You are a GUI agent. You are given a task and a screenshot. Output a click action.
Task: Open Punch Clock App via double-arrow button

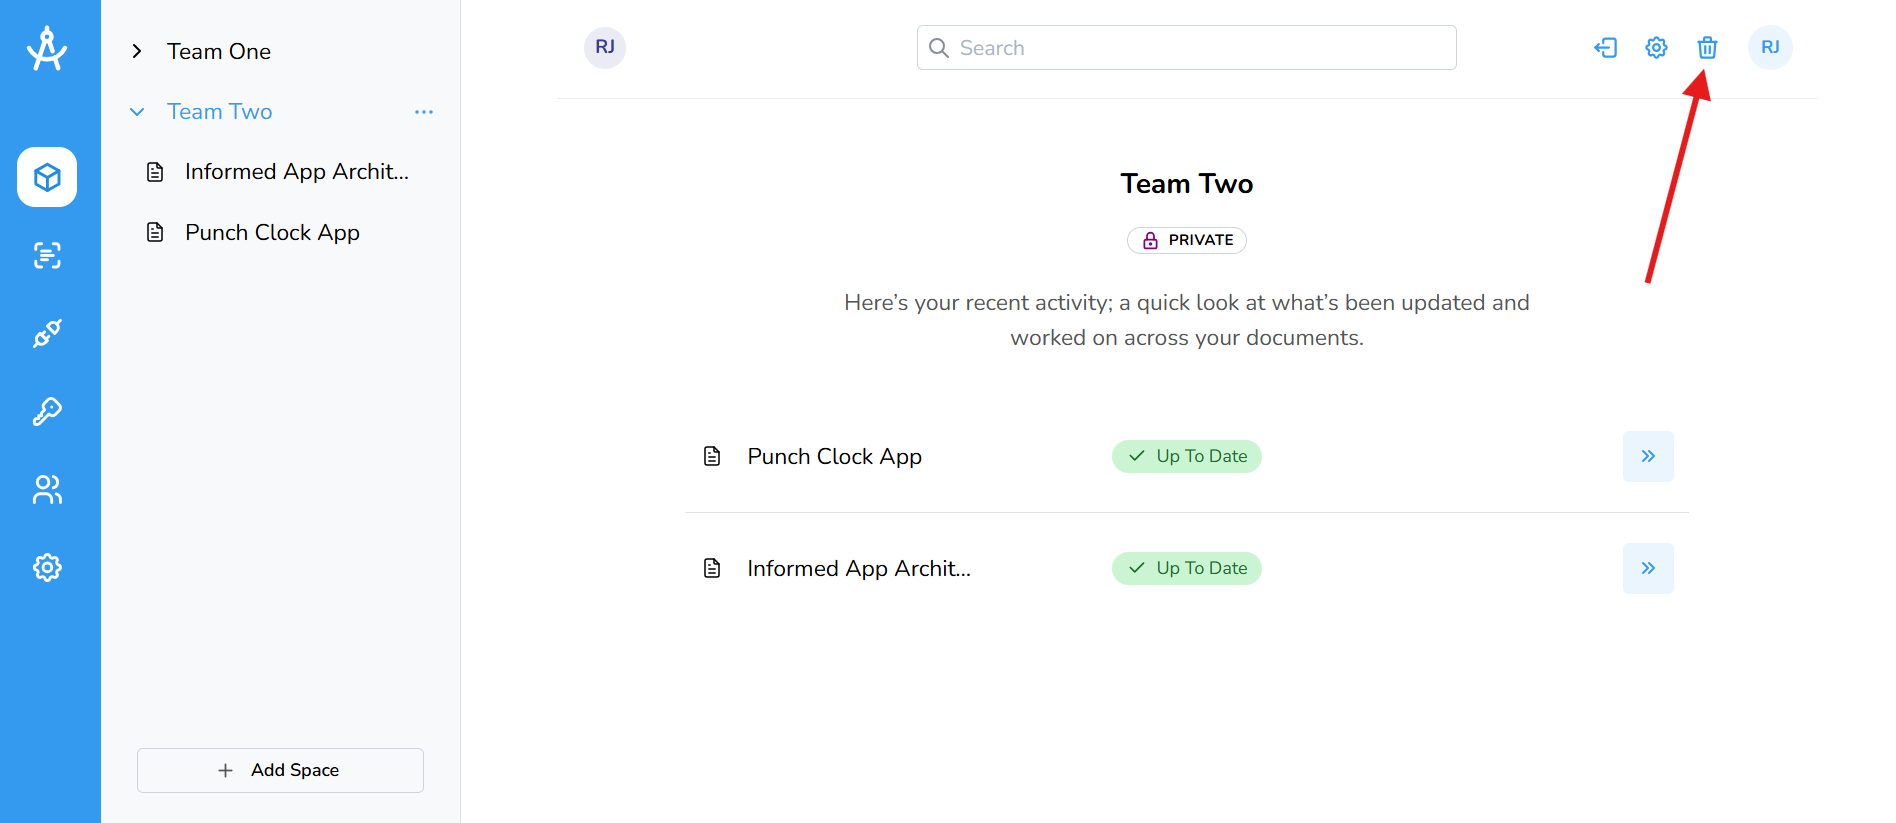1648,456
